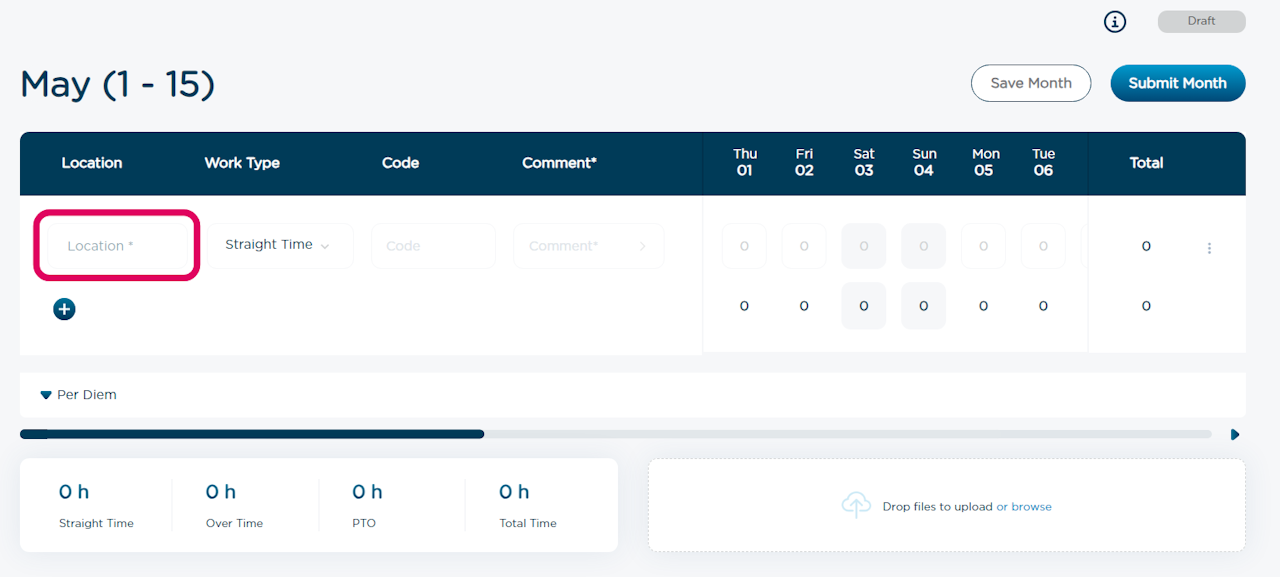Click the highlighted Location input field
Screen dimensions: 1280x577
pos(116,245)
